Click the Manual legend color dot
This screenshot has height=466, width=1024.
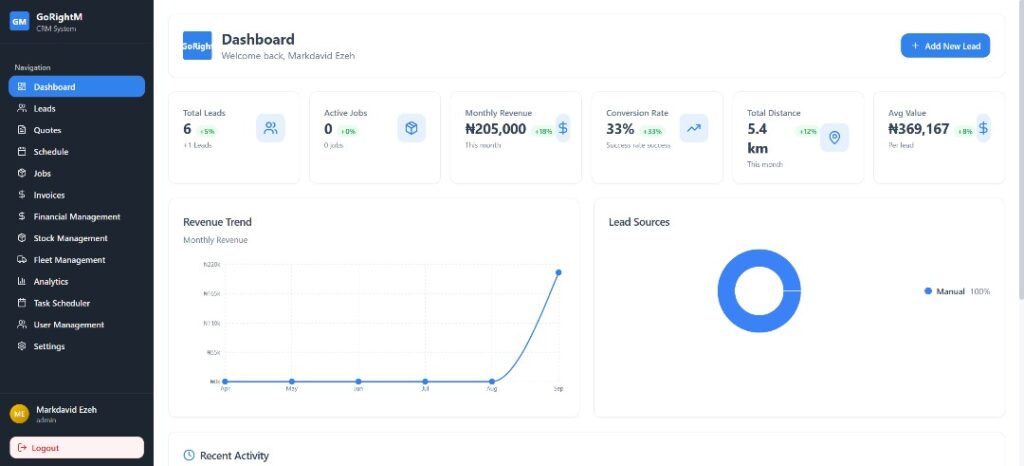click(x=928, y=291)
